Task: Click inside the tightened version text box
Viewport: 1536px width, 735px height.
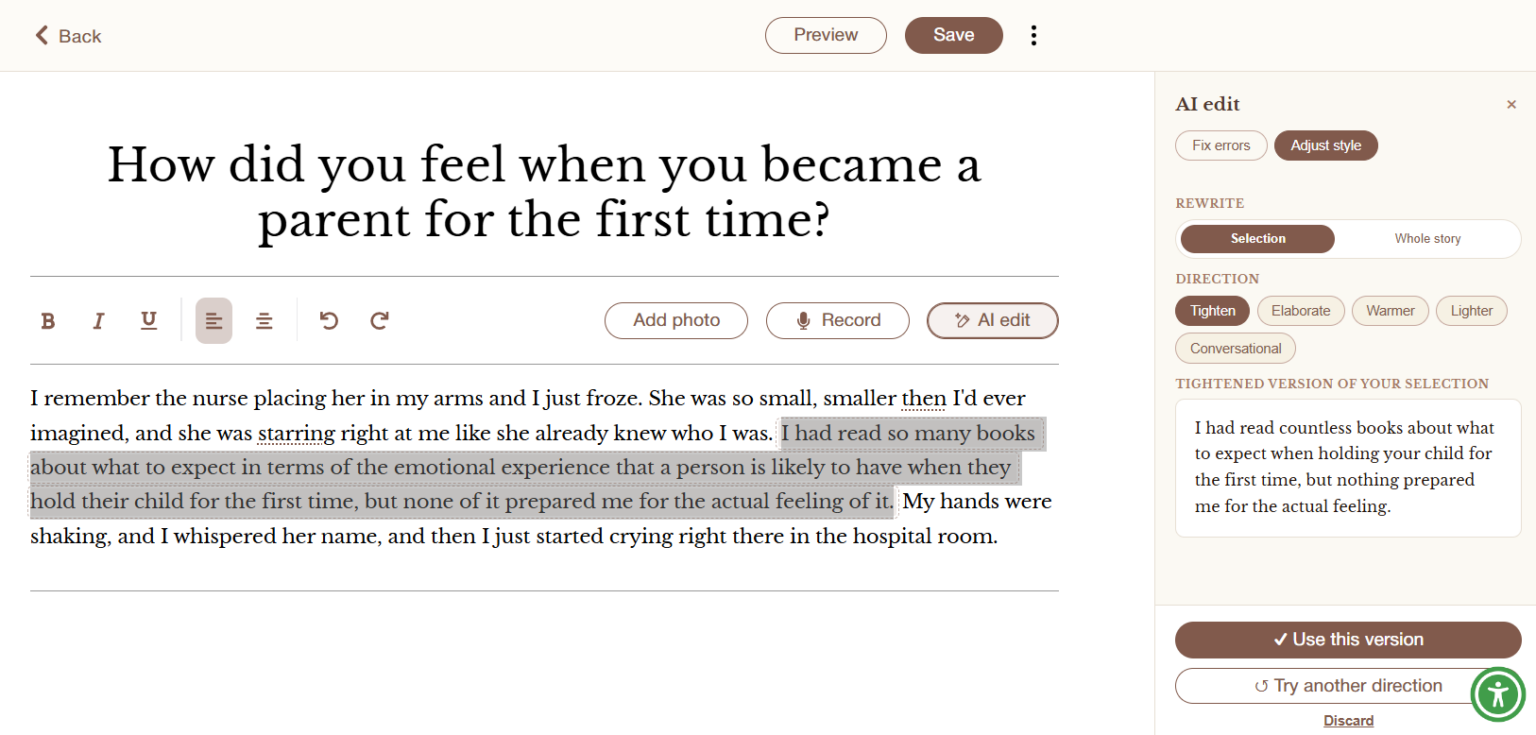Action: [x=1348, y=468]
